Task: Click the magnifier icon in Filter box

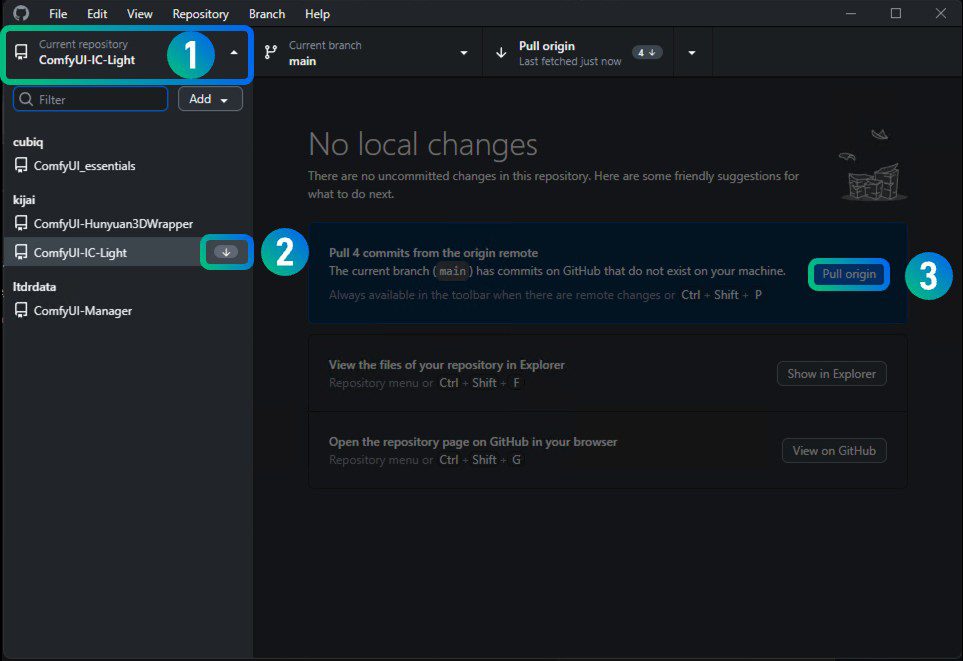Action: pos(26,99)
